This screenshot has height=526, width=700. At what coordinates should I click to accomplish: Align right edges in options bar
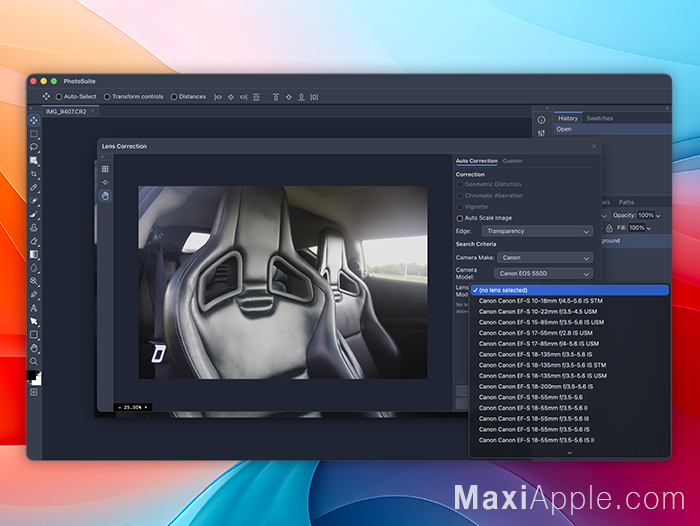[x=243, y=97]
